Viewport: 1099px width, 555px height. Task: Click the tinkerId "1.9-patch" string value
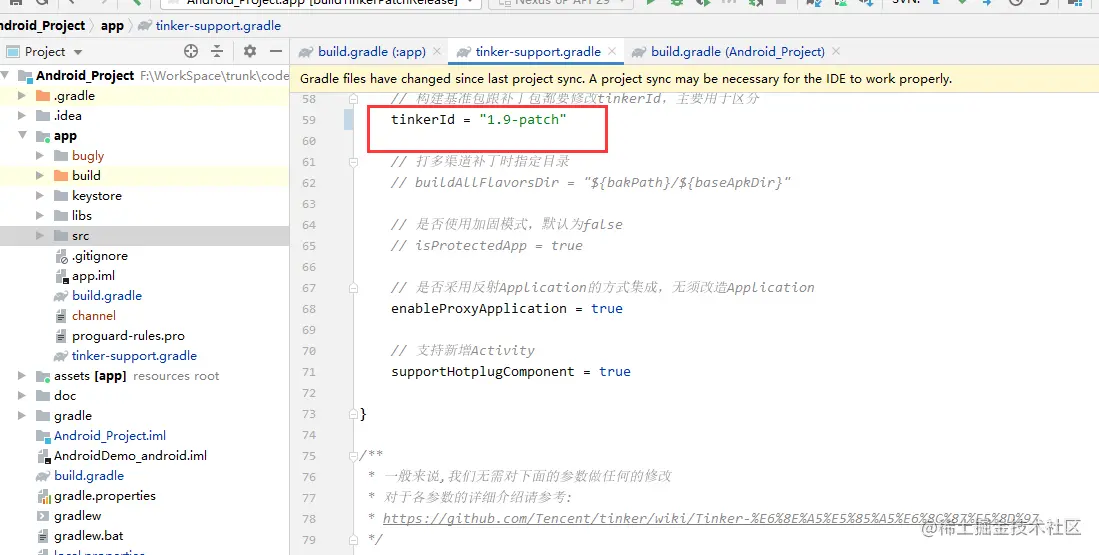523,120
